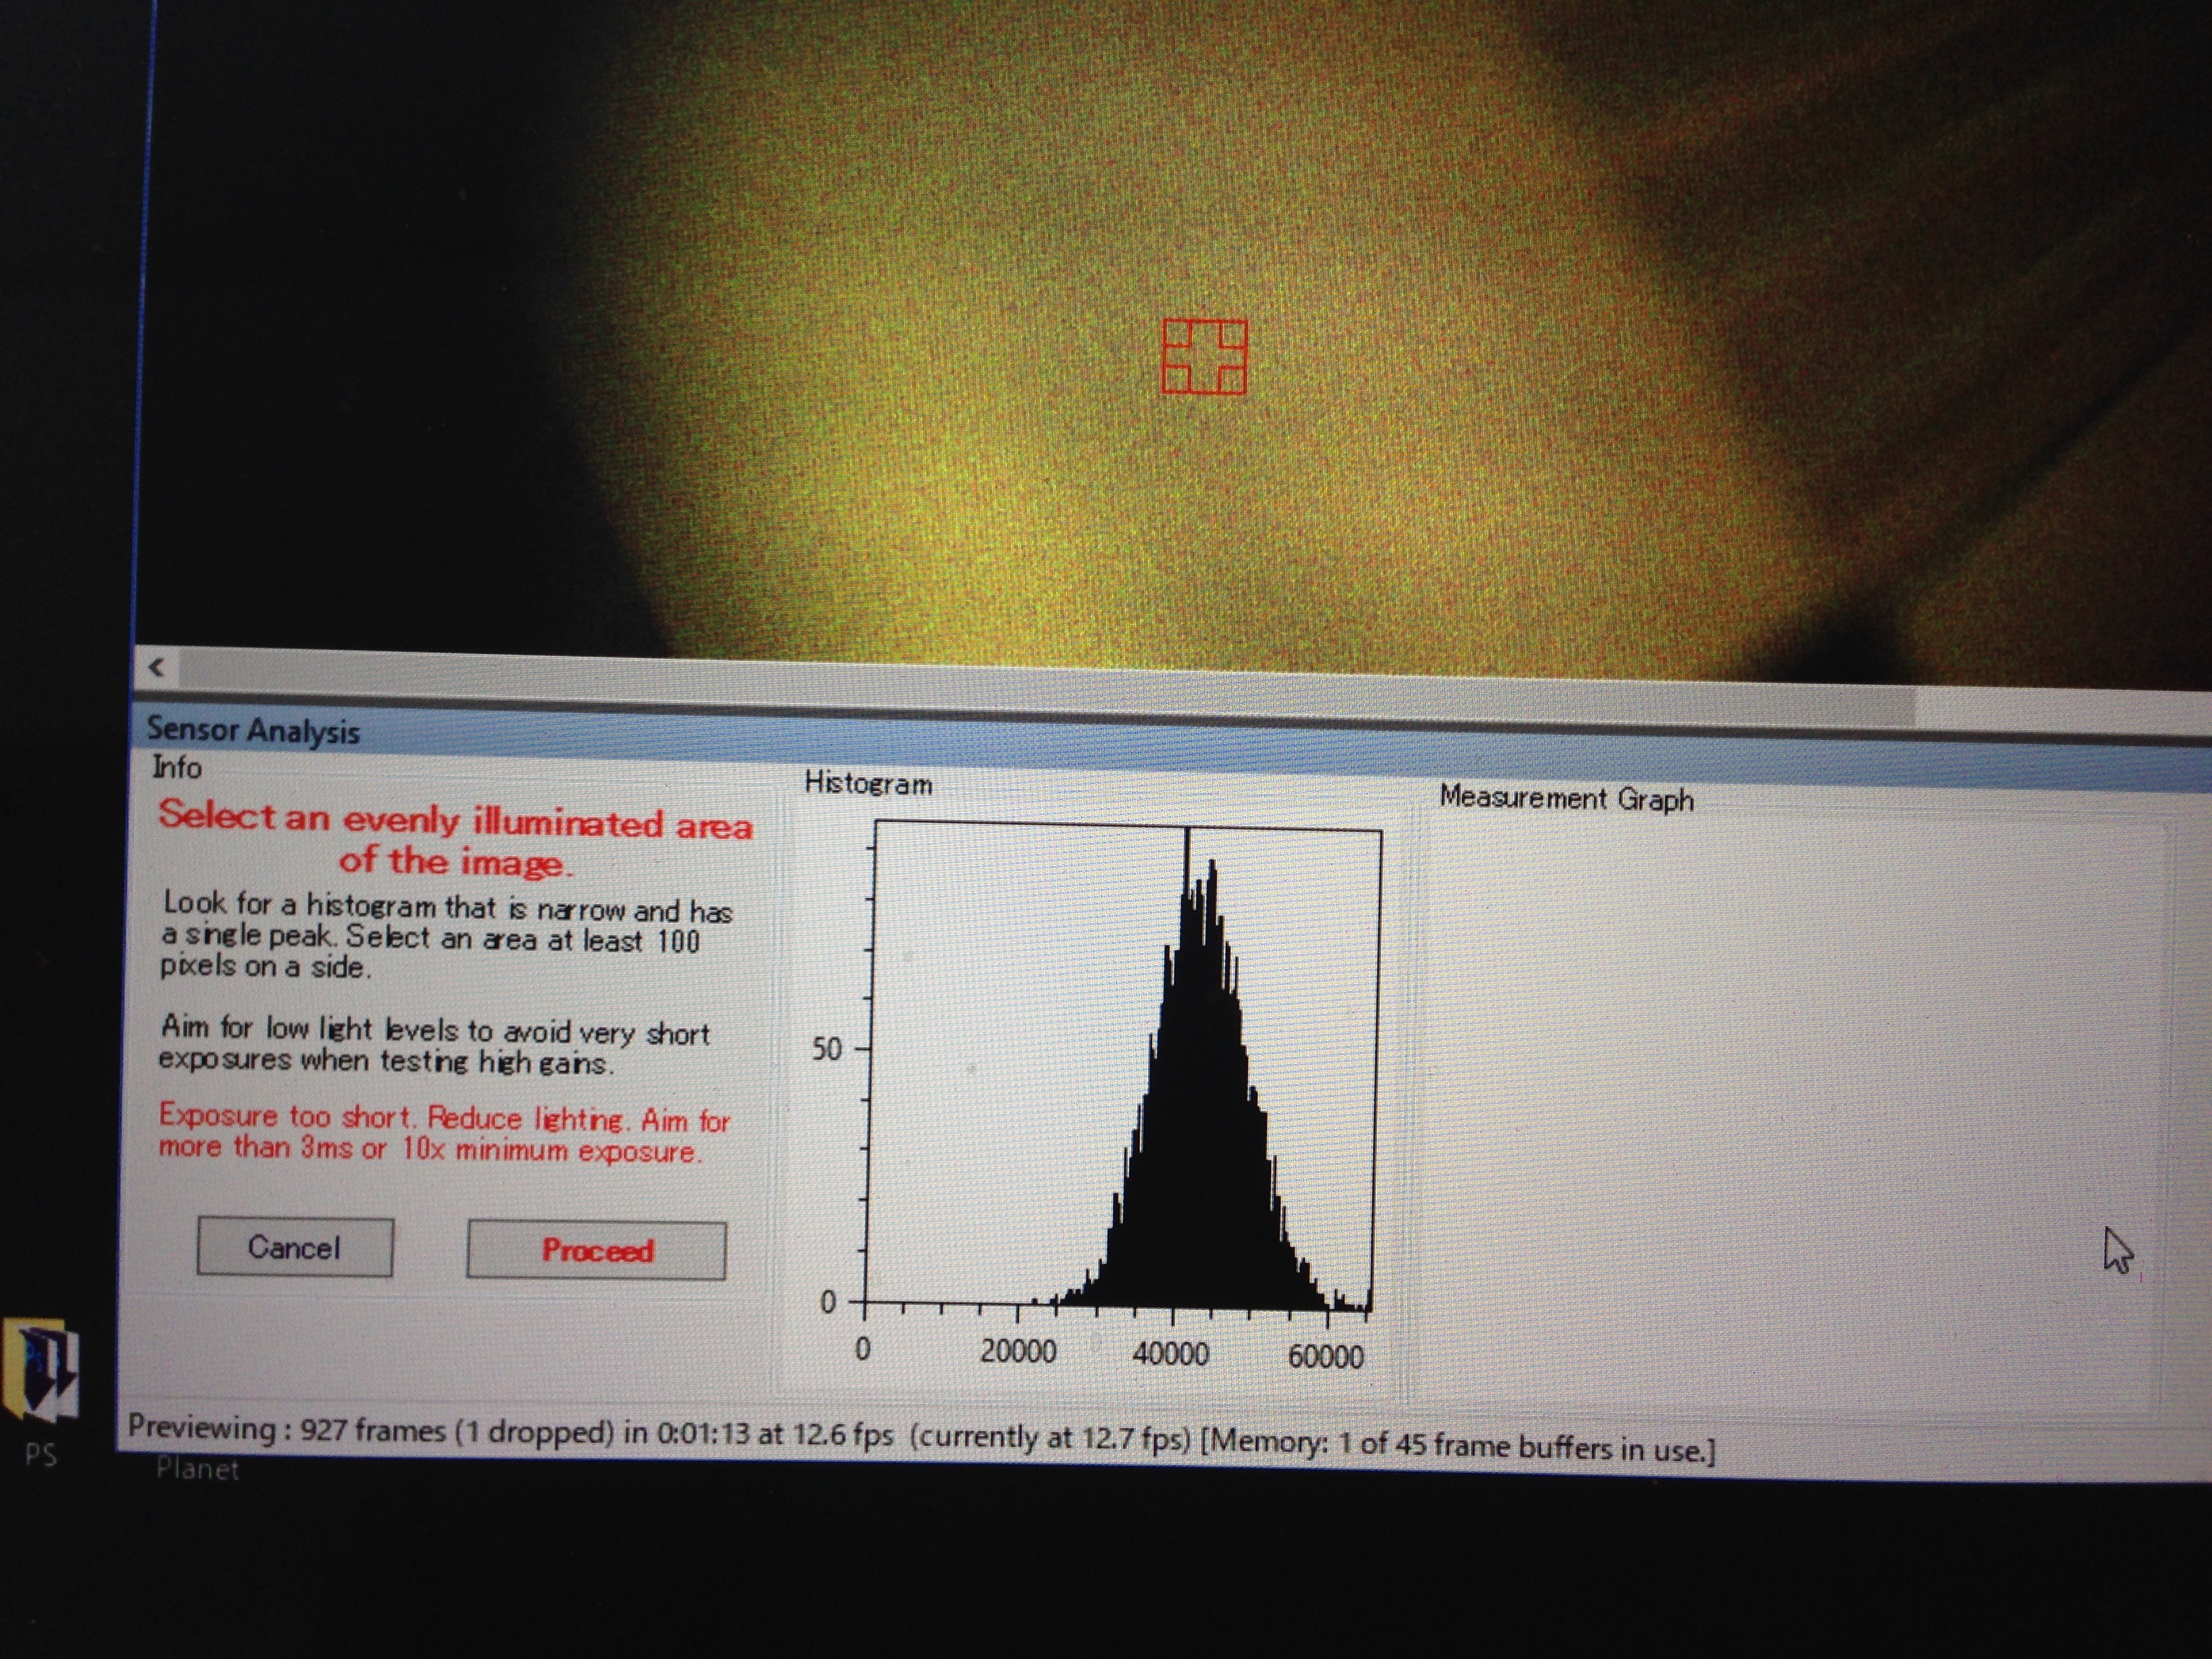
Task: Click the 'Sensor Analysis' panel title
Action: tap(253, 730)
